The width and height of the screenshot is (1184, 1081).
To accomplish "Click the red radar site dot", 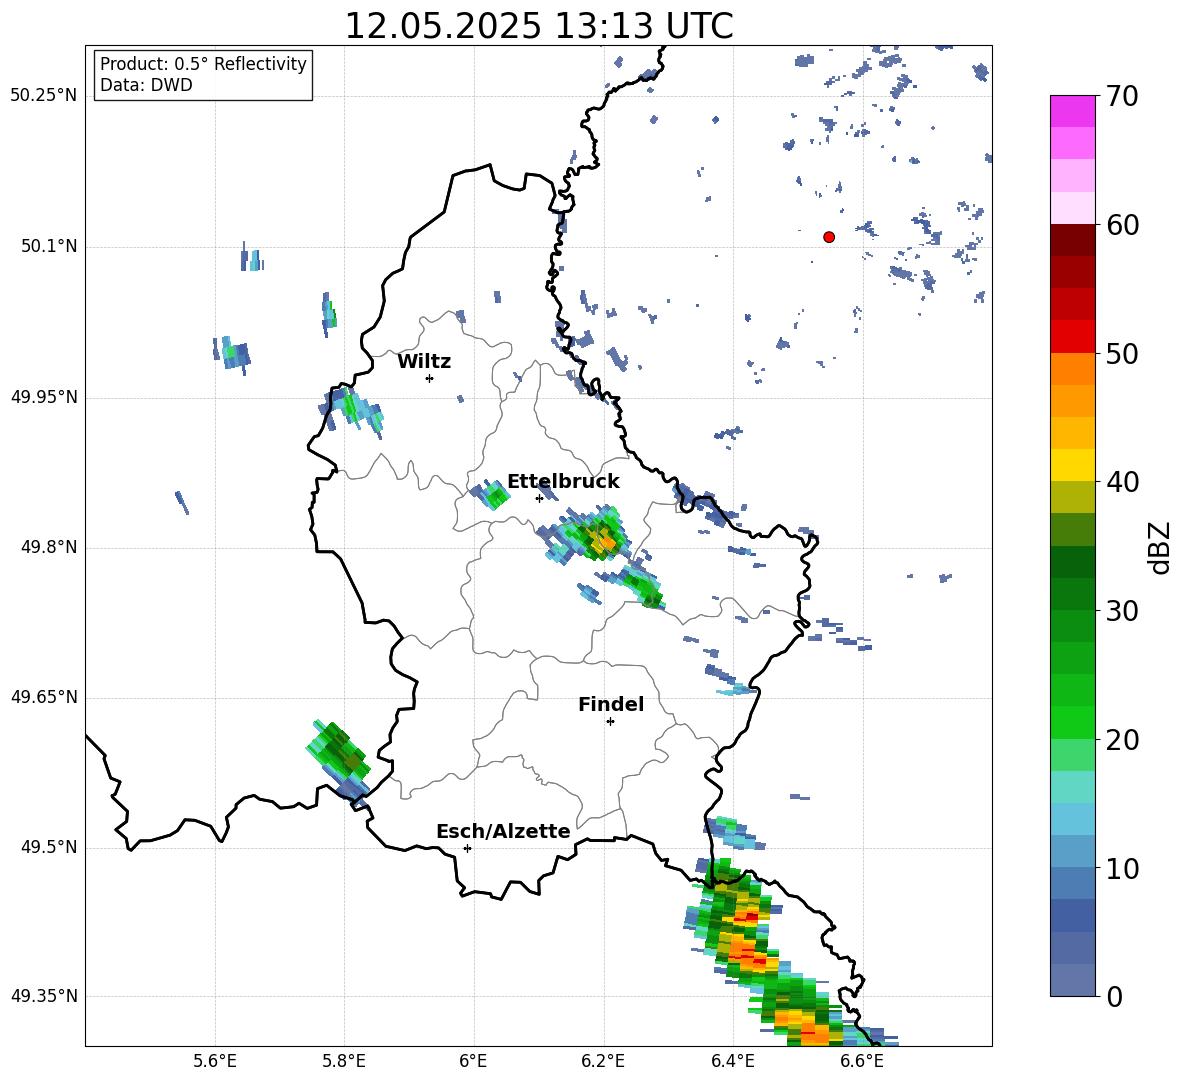I will (x=829, y=237).
